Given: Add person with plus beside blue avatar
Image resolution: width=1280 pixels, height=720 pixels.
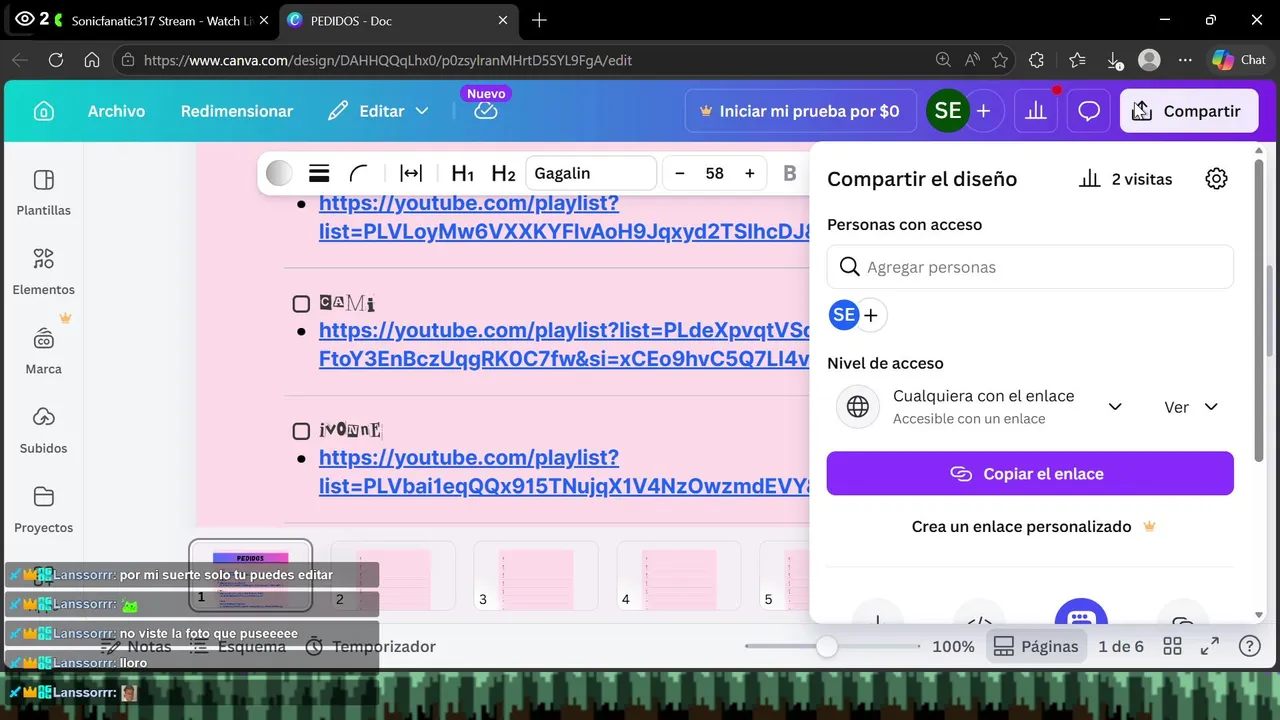Looking at the screenshot, I should 871,316.
